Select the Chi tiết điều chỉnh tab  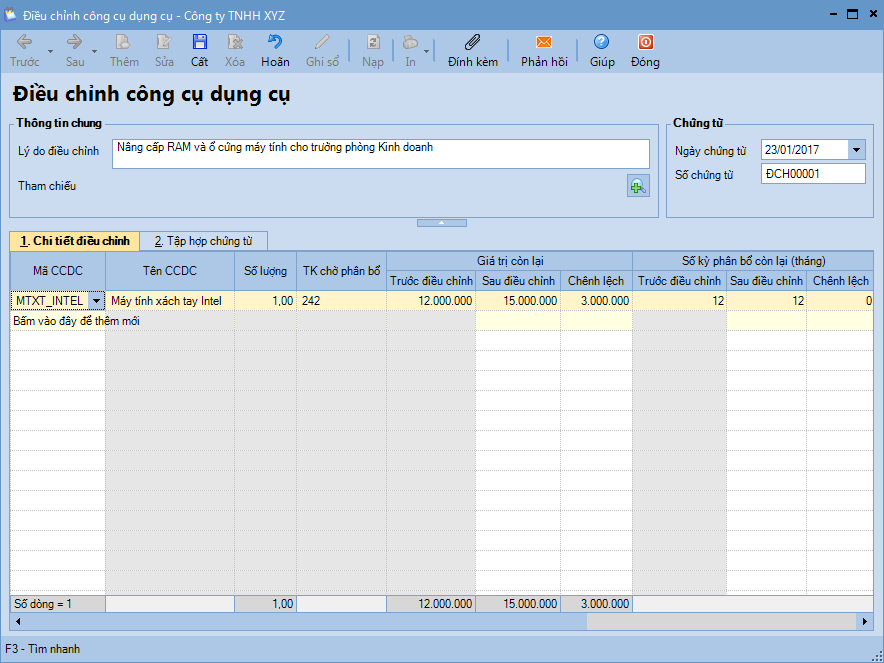(x=74, y=241)
